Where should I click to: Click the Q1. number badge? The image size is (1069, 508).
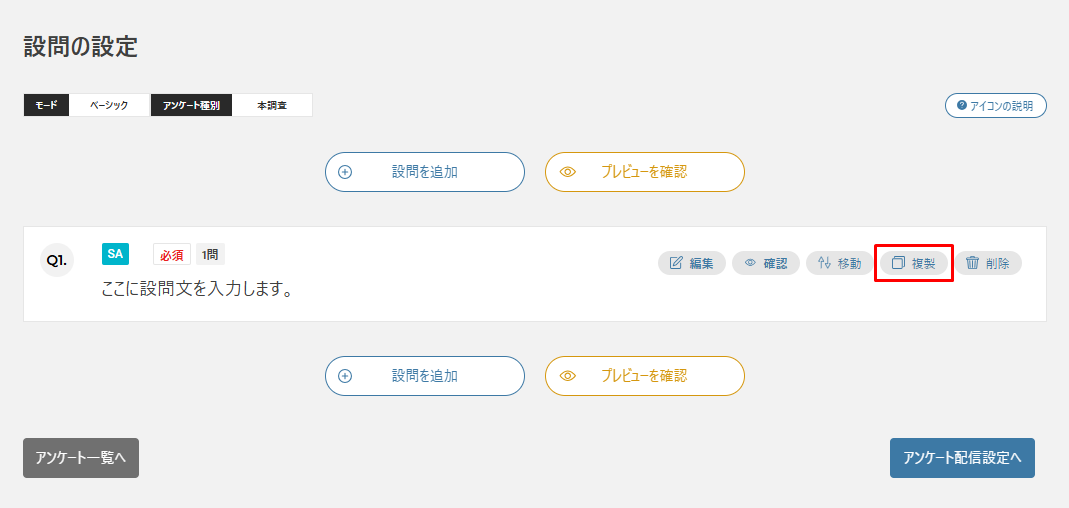[57, 260]
